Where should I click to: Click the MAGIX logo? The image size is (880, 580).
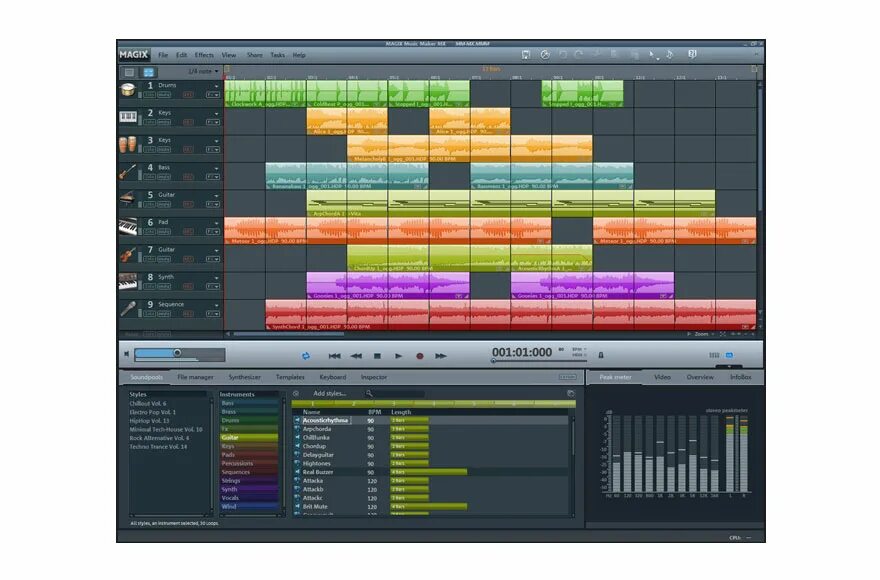(x=134, y=54)
